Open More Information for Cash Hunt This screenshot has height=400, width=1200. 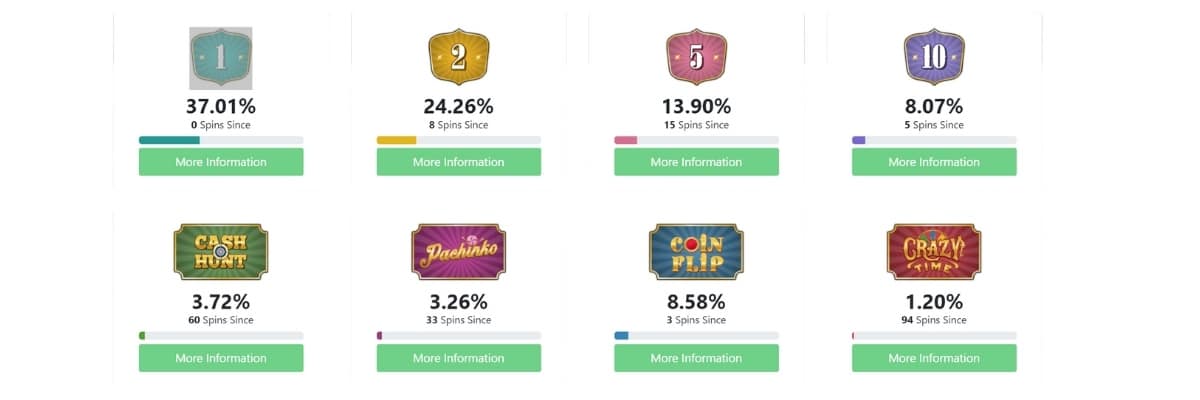pos(221,358)
